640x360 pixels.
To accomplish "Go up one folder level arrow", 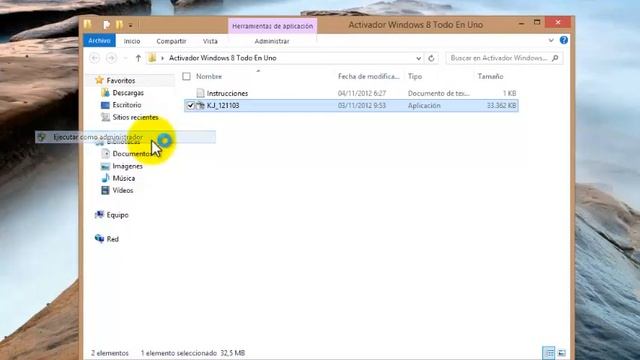I will point(138,58).
